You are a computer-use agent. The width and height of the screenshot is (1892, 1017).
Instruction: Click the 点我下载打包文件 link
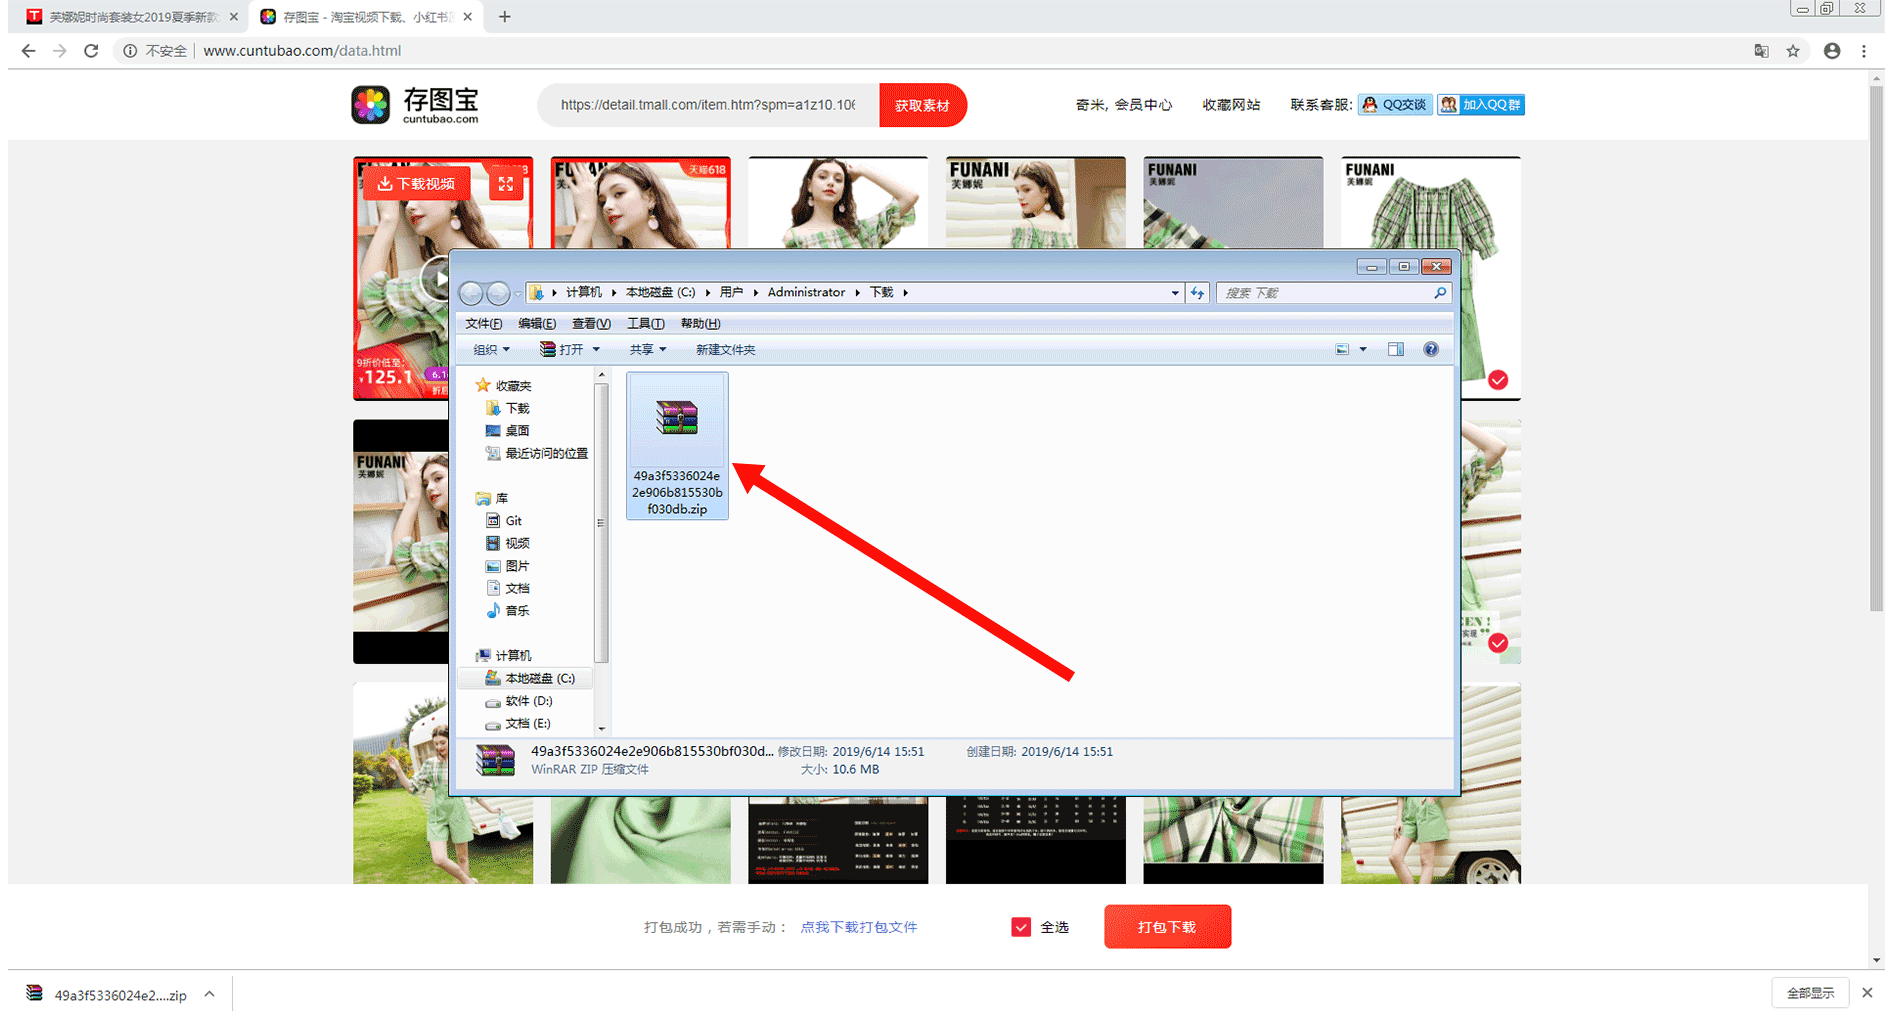pos(858,927)
